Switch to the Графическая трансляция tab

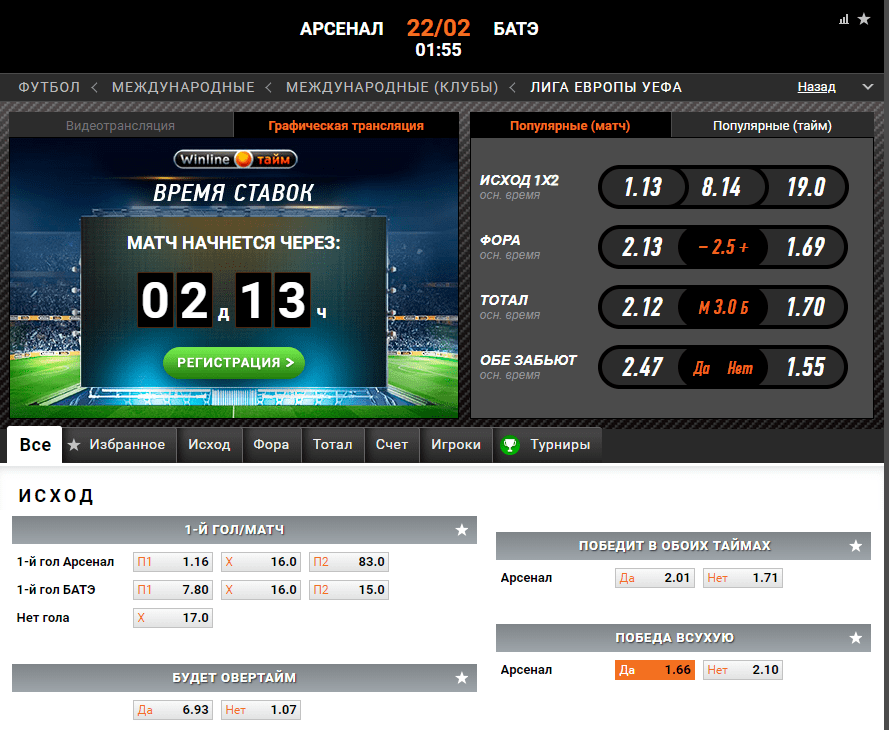point(346,125)
